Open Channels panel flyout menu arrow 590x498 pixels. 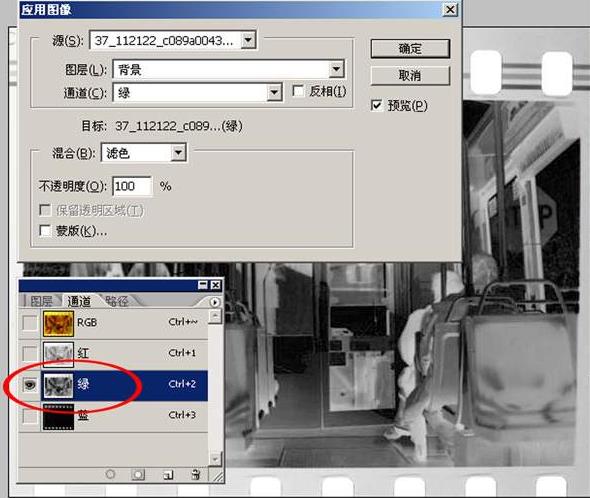click(214, 302)
